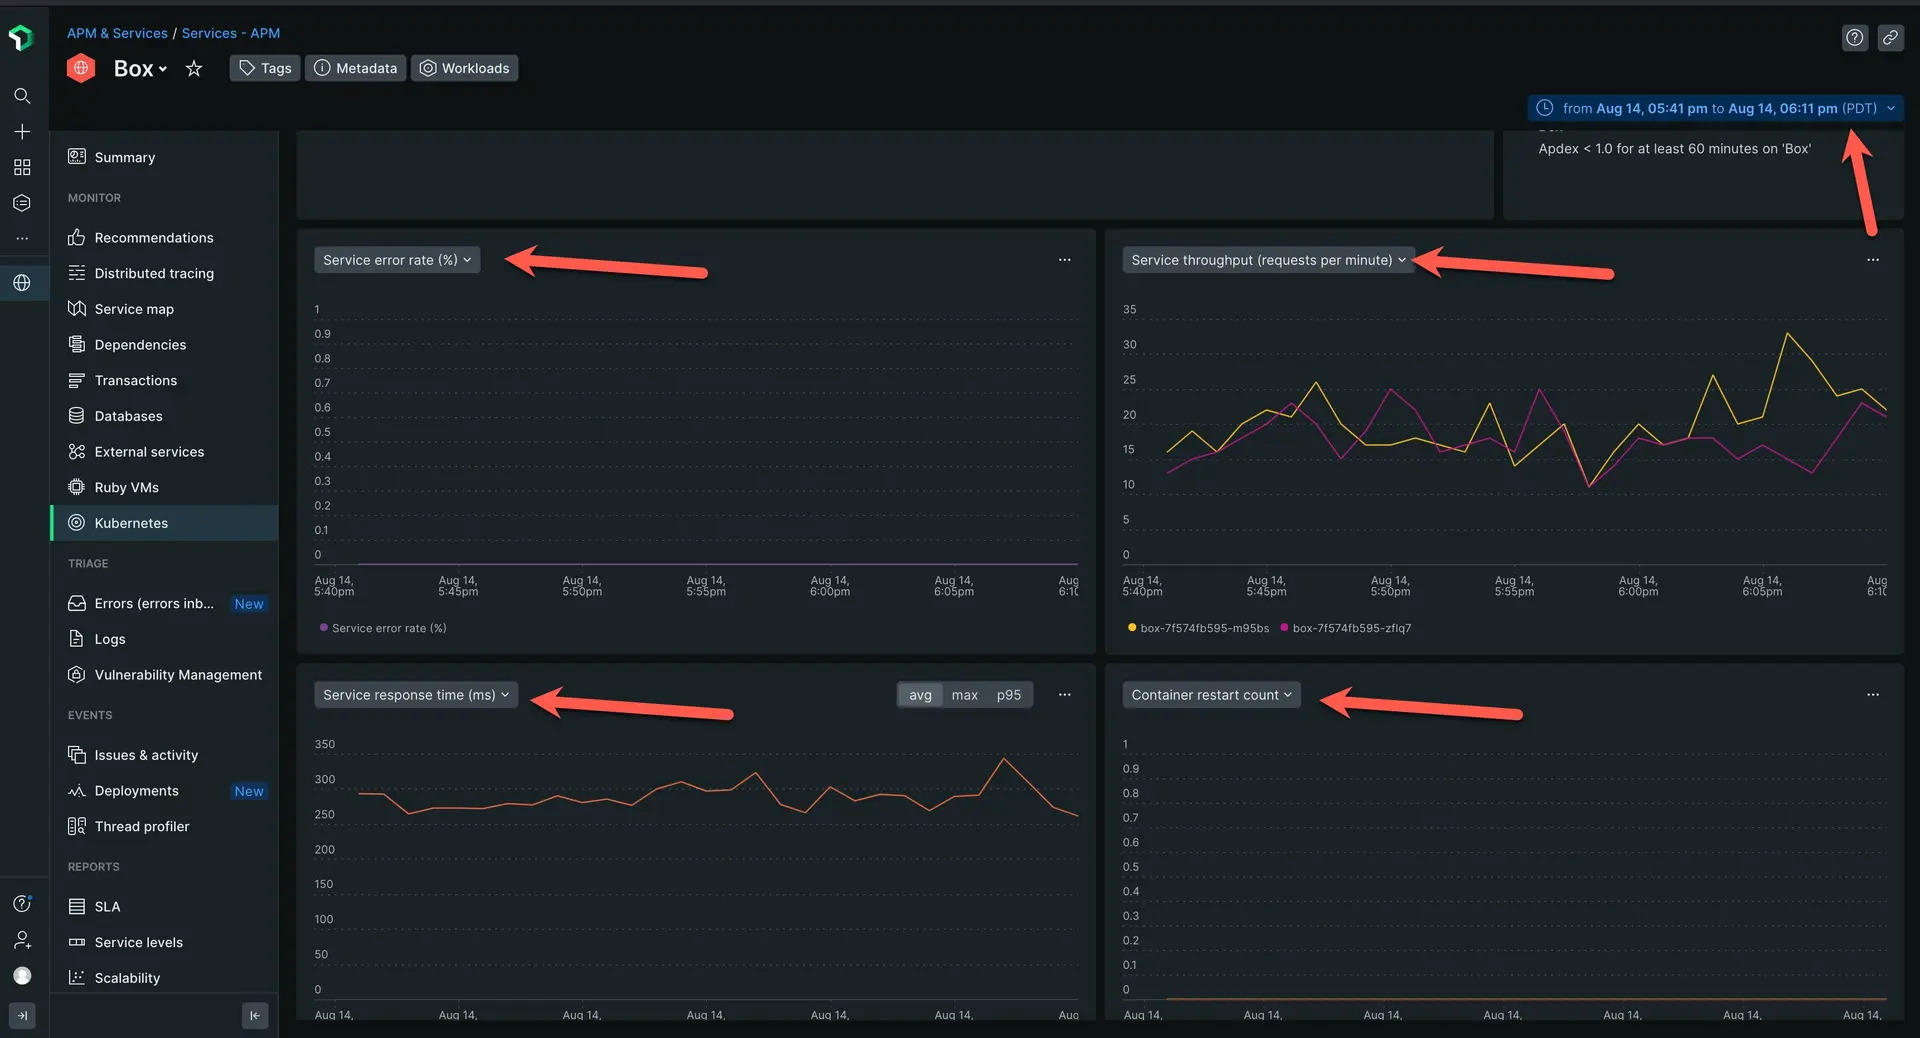Click the search magnifier icon in left rail
The width and height of the screenshot is (1920, 1038).
[x=22, y=96]
